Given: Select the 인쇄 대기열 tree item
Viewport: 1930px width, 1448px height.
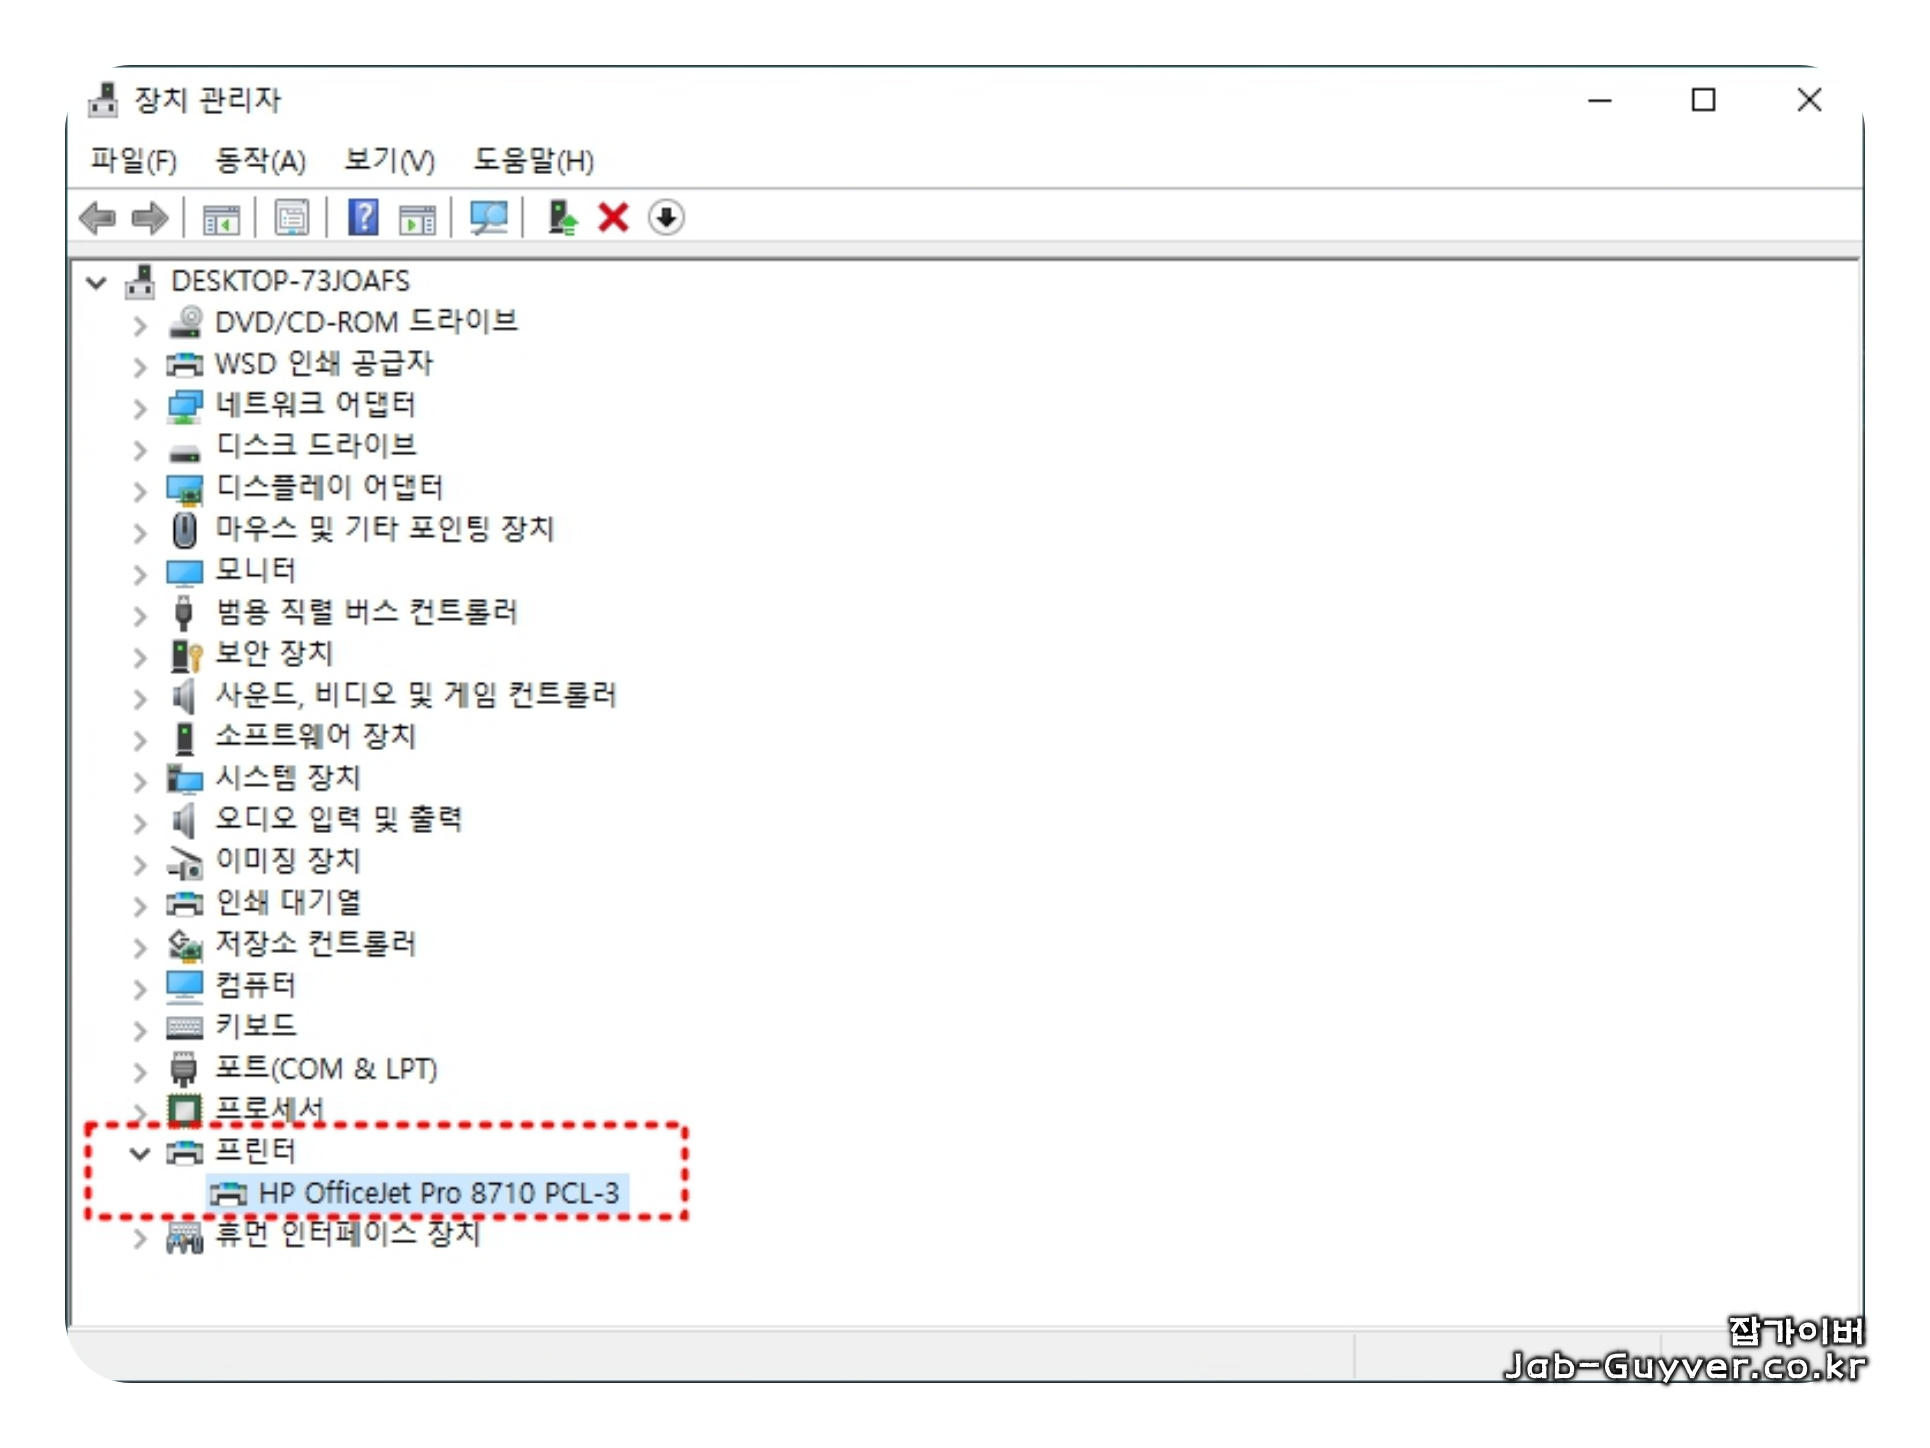Looking at the screenshot, I should [288, 902].
